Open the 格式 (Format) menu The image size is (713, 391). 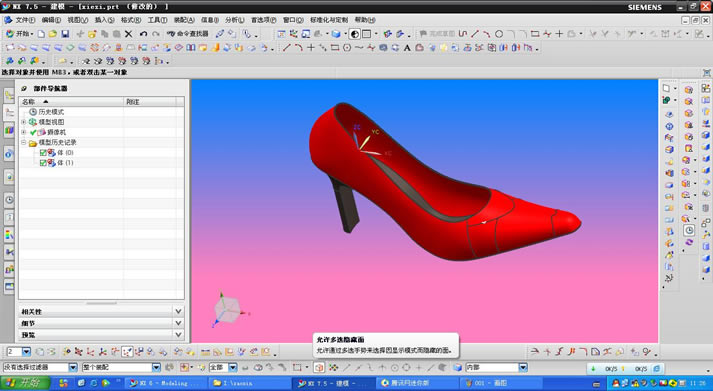pos(131,20)
